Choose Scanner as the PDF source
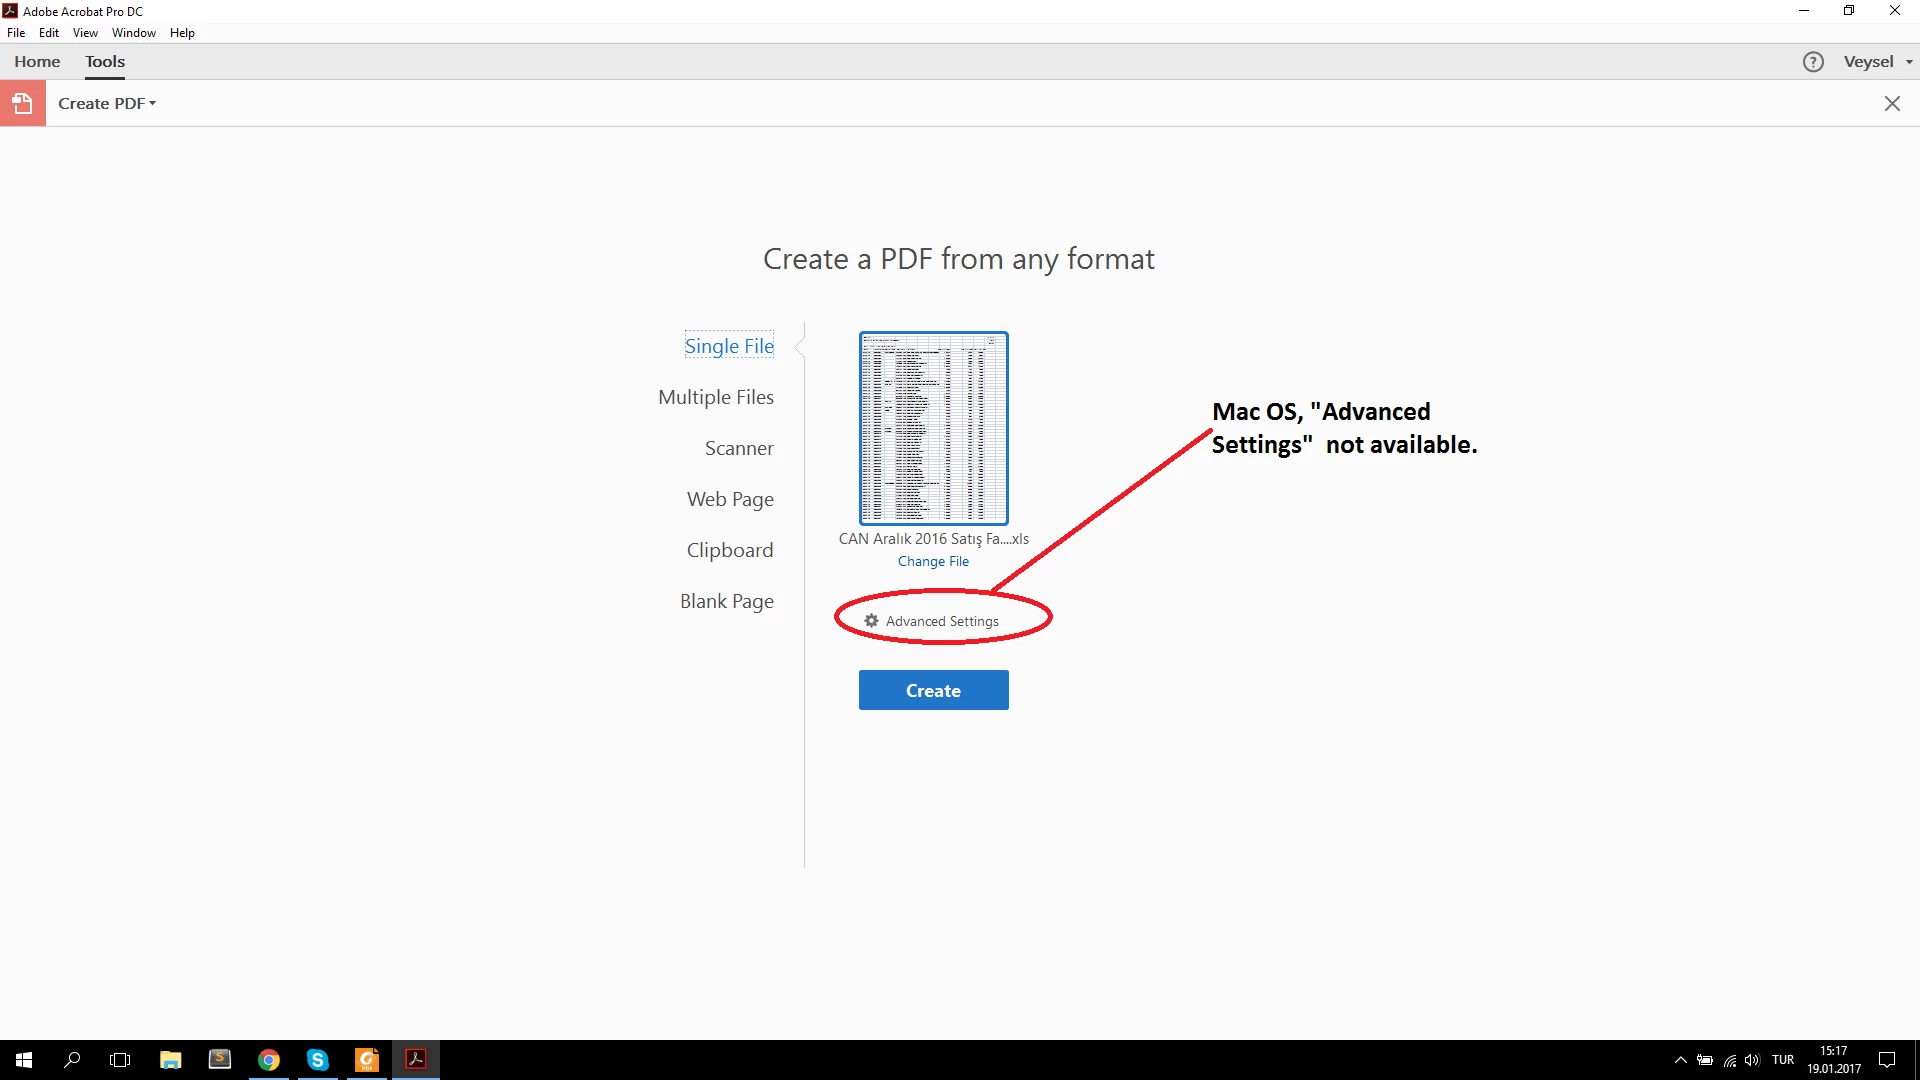 [738, 448]
